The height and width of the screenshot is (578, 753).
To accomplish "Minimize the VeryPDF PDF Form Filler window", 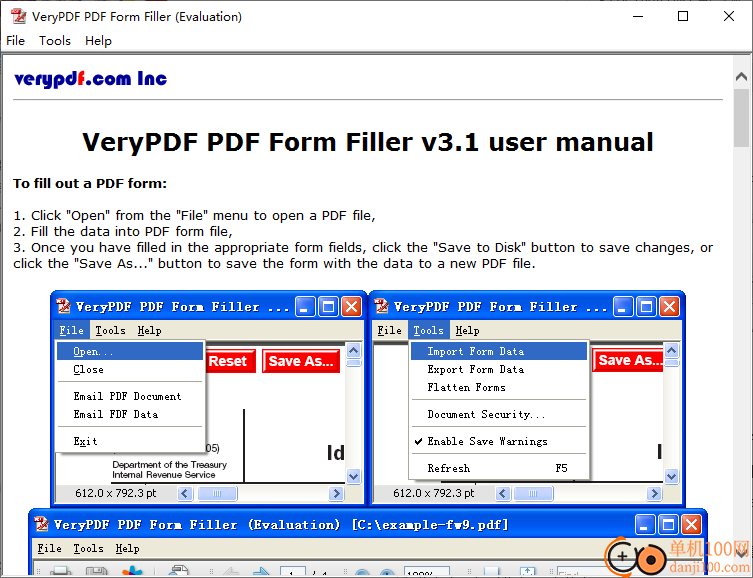I will (638, 16).
